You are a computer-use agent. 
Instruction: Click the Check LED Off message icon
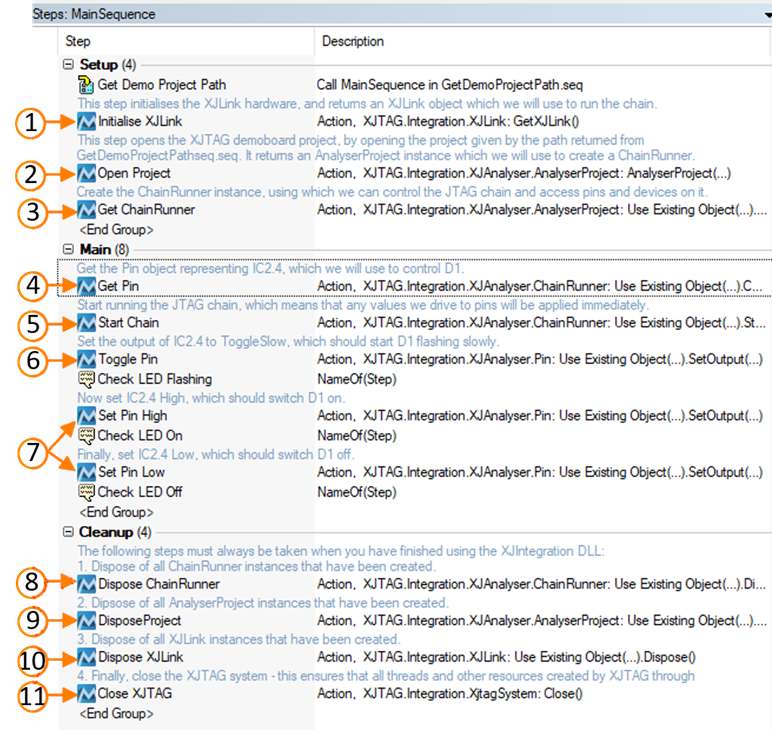pos(86,491)
